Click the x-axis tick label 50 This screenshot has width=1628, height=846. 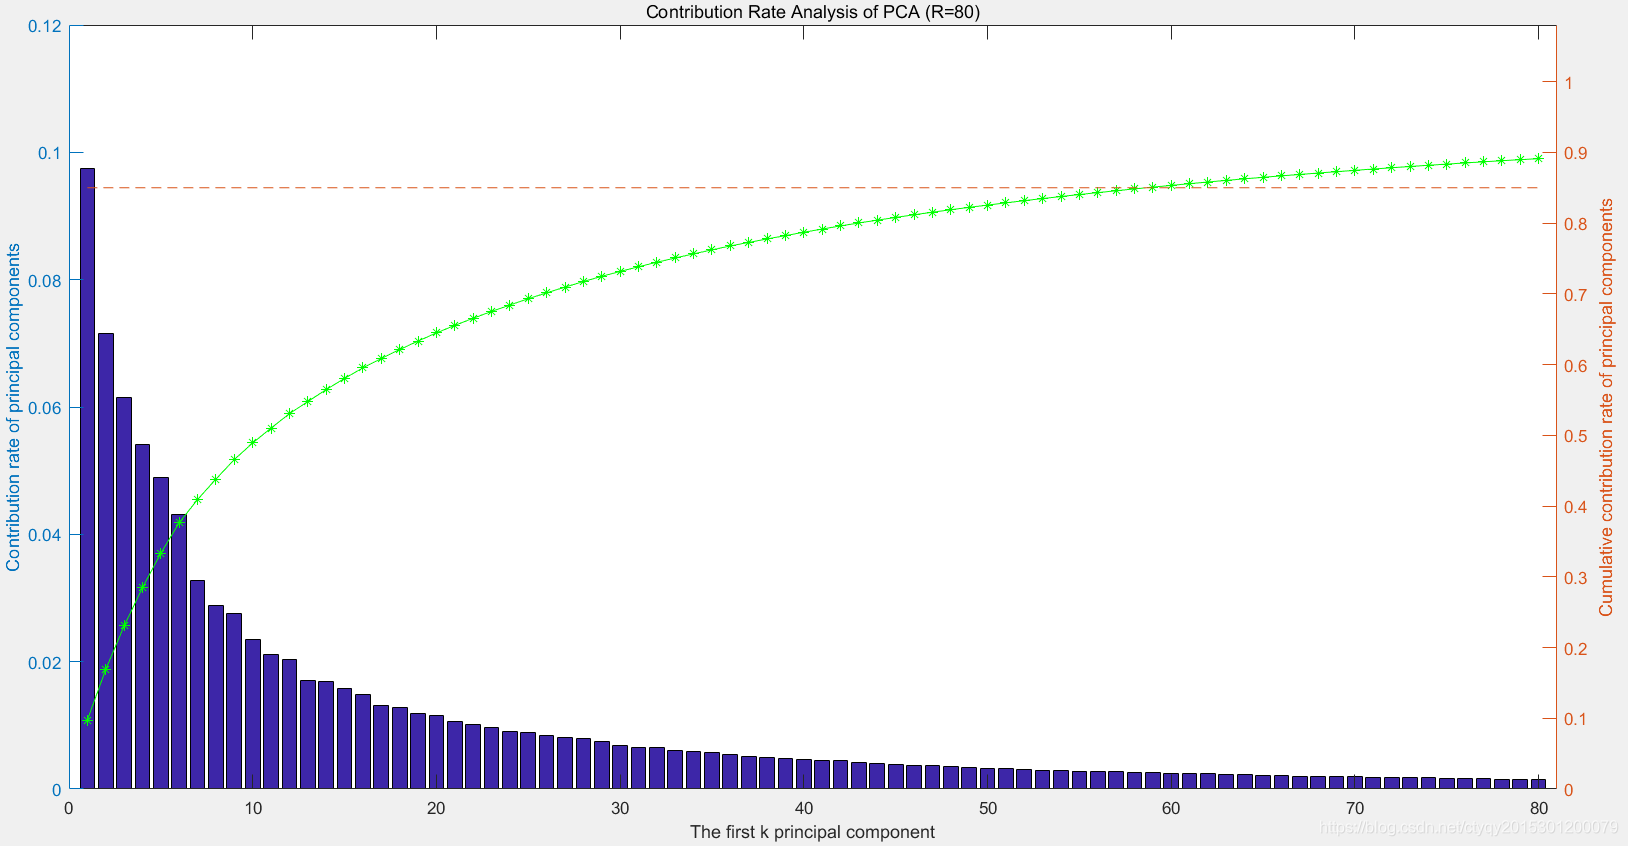988,808
